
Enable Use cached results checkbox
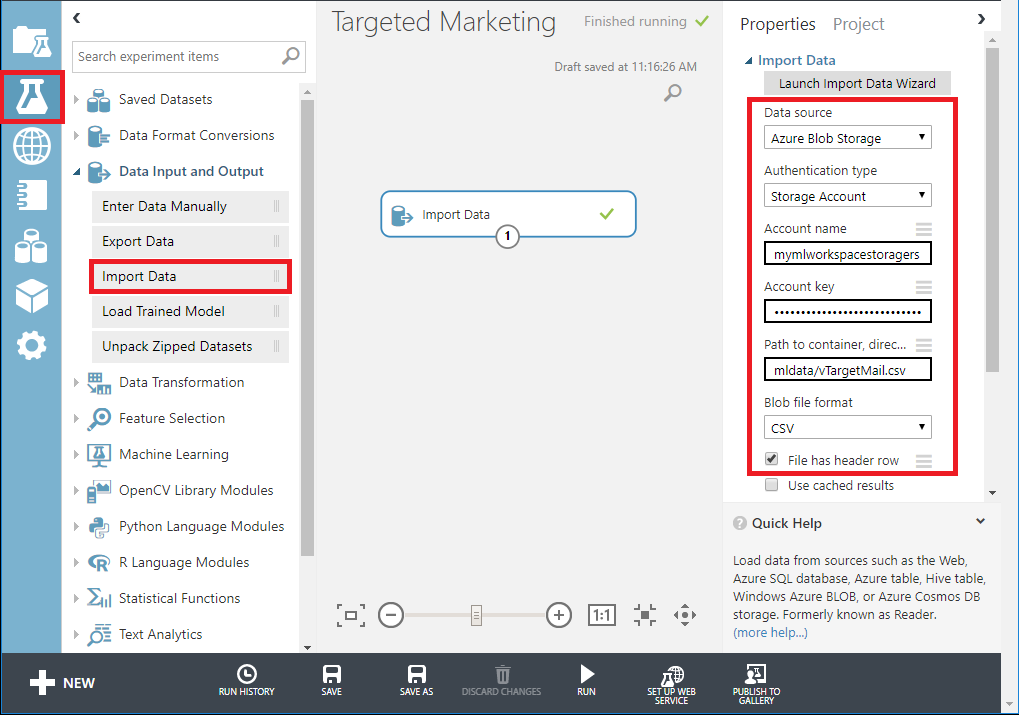coord(772,485)
